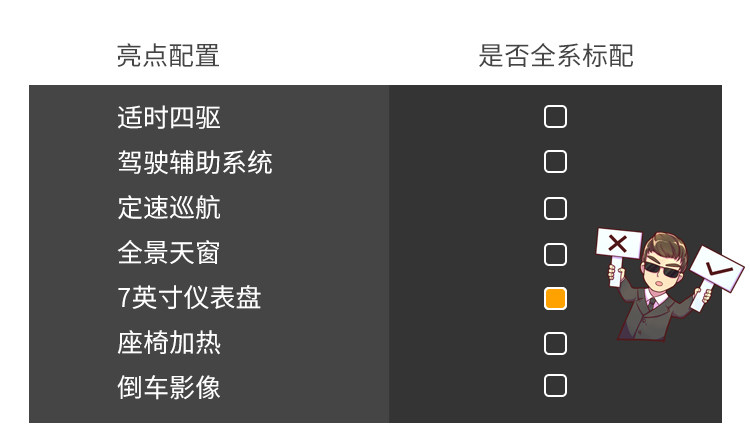Click the 亮点配置 column header
The height and width of the screenshot is (446, 750).
coord(168,56)
